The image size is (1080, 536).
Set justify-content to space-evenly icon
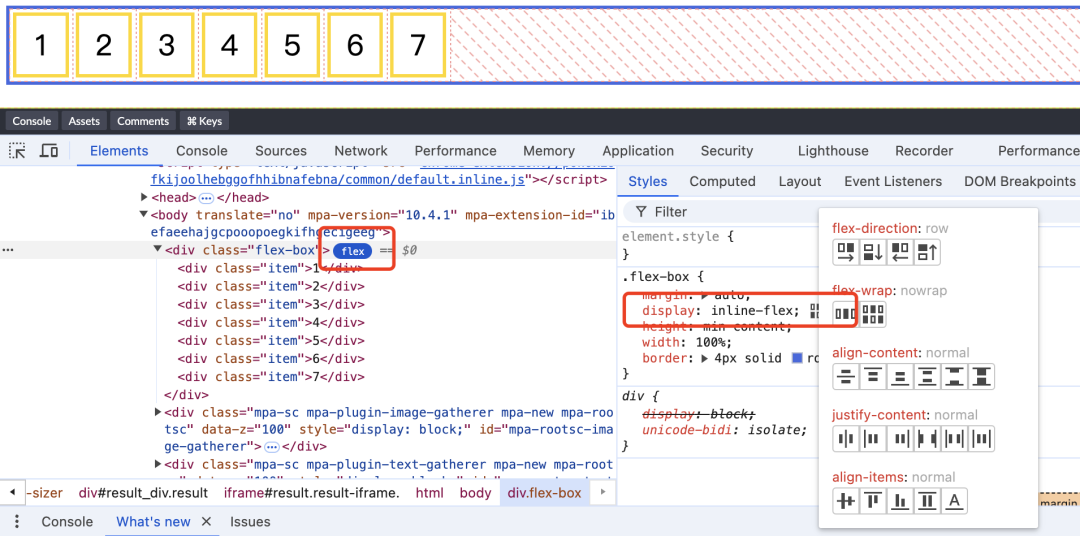click(x=982, y=439)
